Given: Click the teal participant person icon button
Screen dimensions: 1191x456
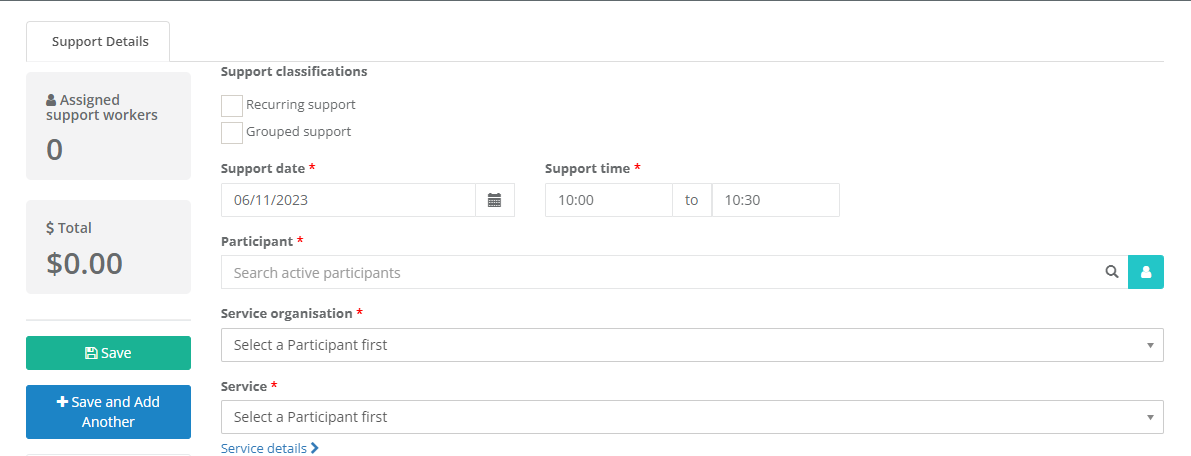Looking at the screenshot, I should tap(1146, 272).
